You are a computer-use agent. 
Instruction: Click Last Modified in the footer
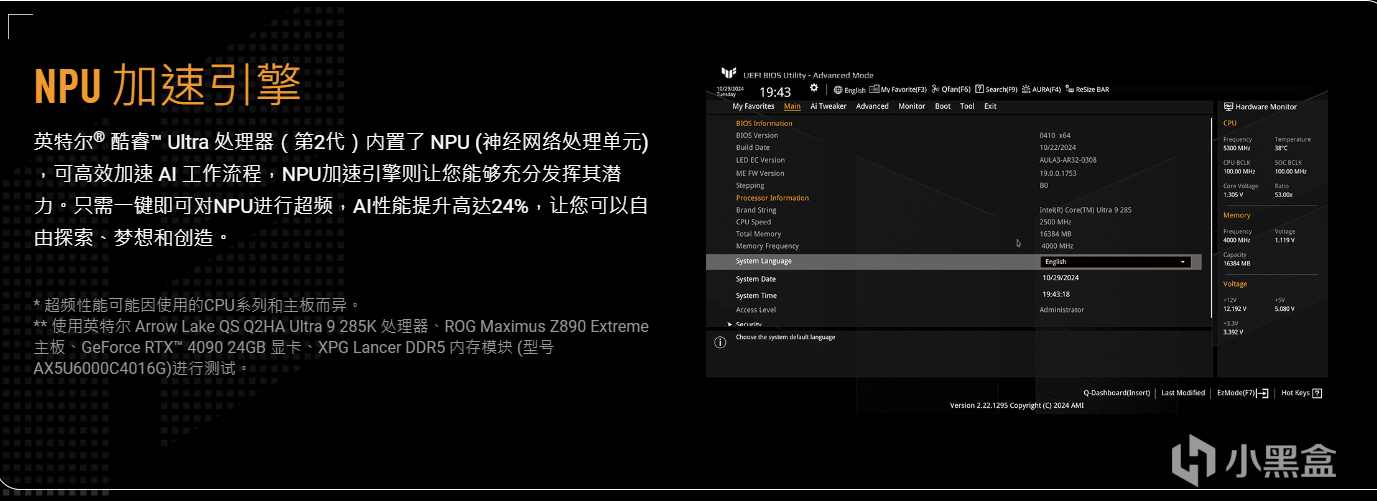tap(1183, 393)
